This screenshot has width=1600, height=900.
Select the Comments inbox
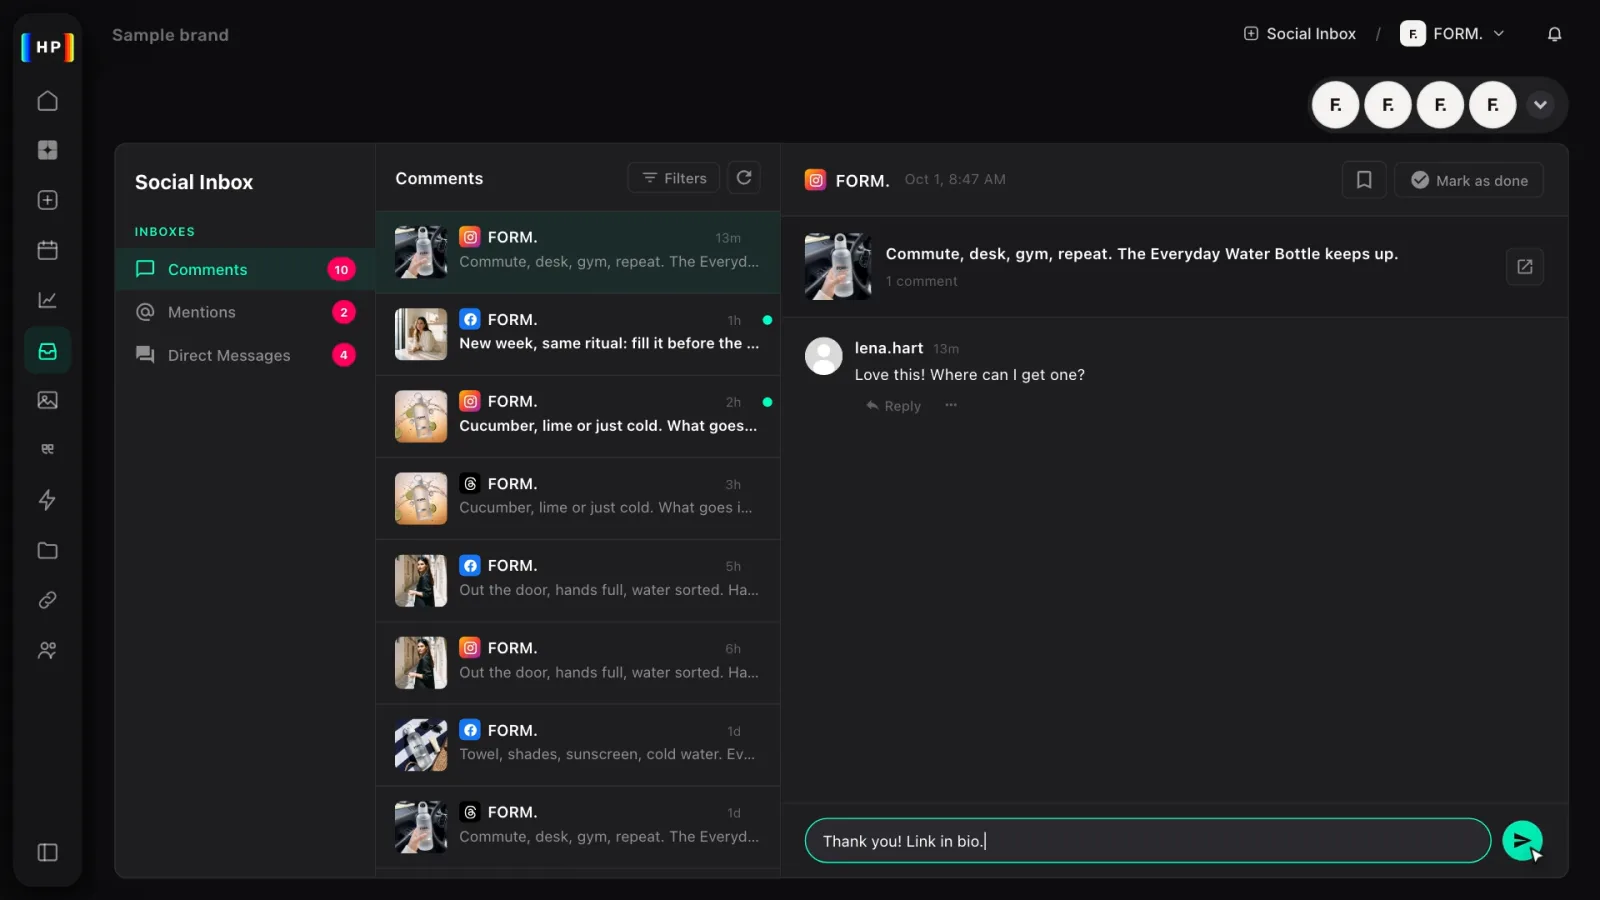click(x=245, y=269)
